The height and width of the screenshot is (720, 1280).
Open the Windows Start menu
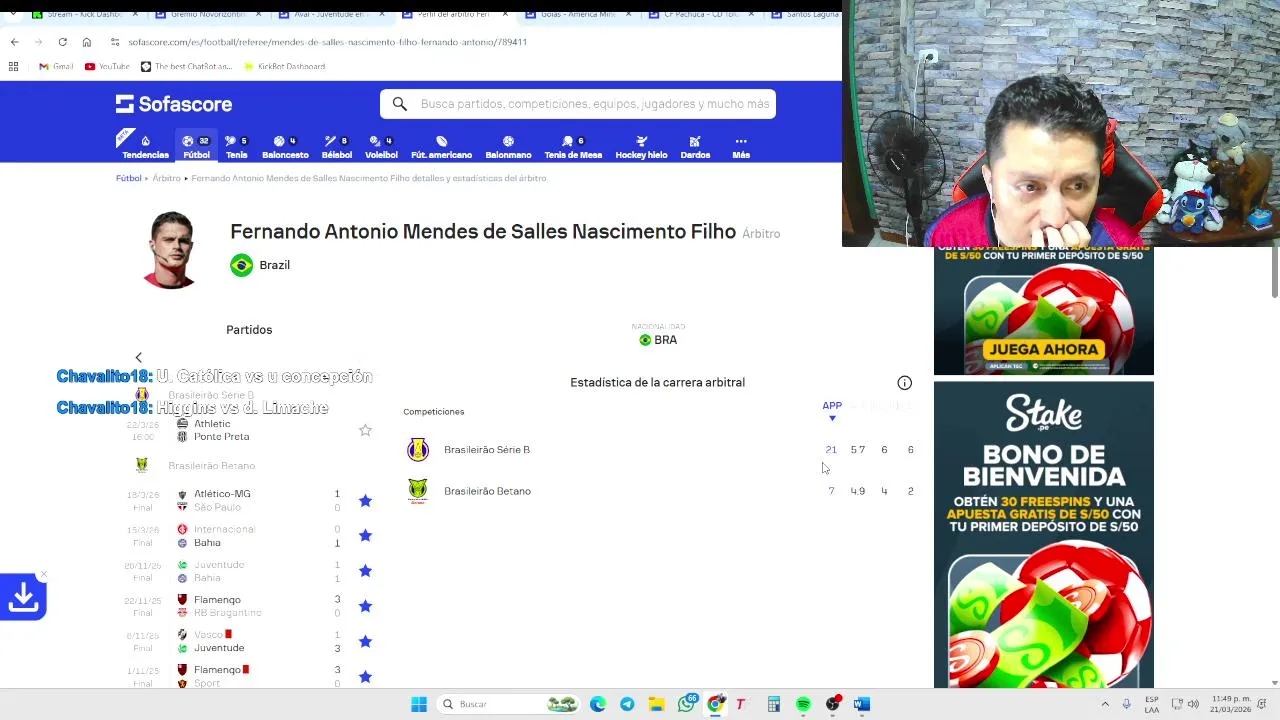tap(419, 704)
